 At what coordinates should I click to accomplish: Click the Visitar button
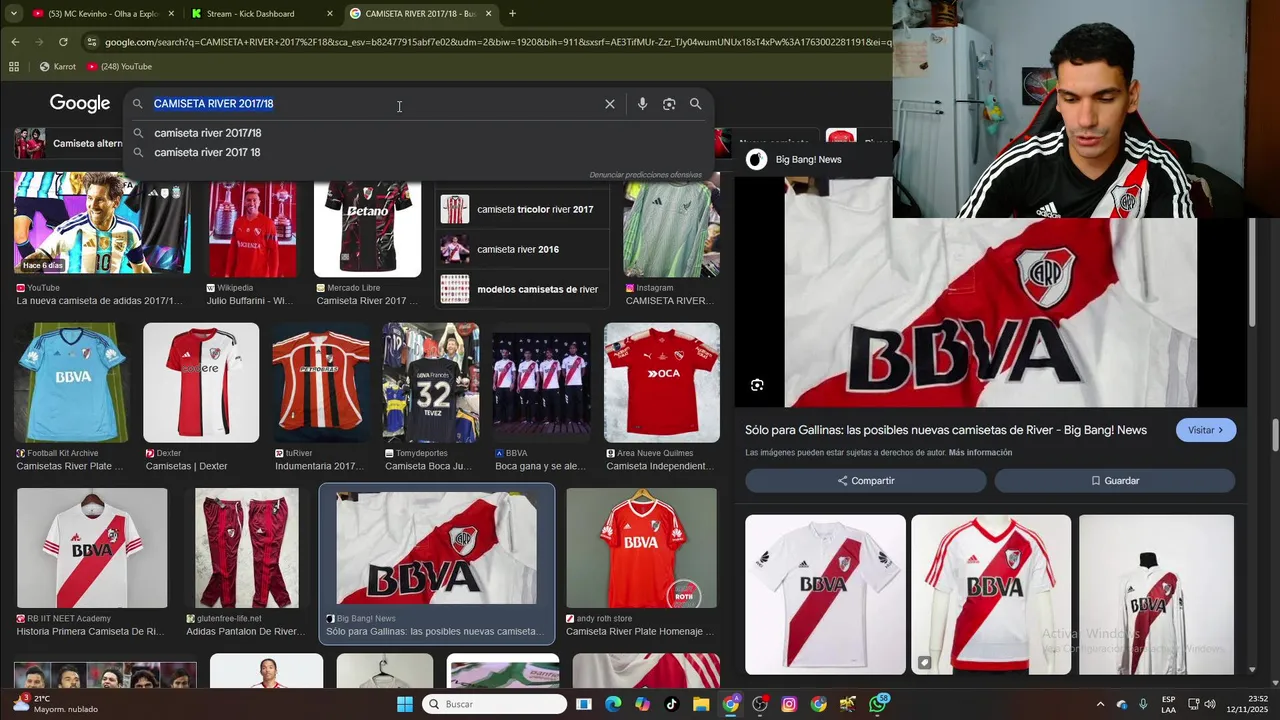[x=1206, y=430]
